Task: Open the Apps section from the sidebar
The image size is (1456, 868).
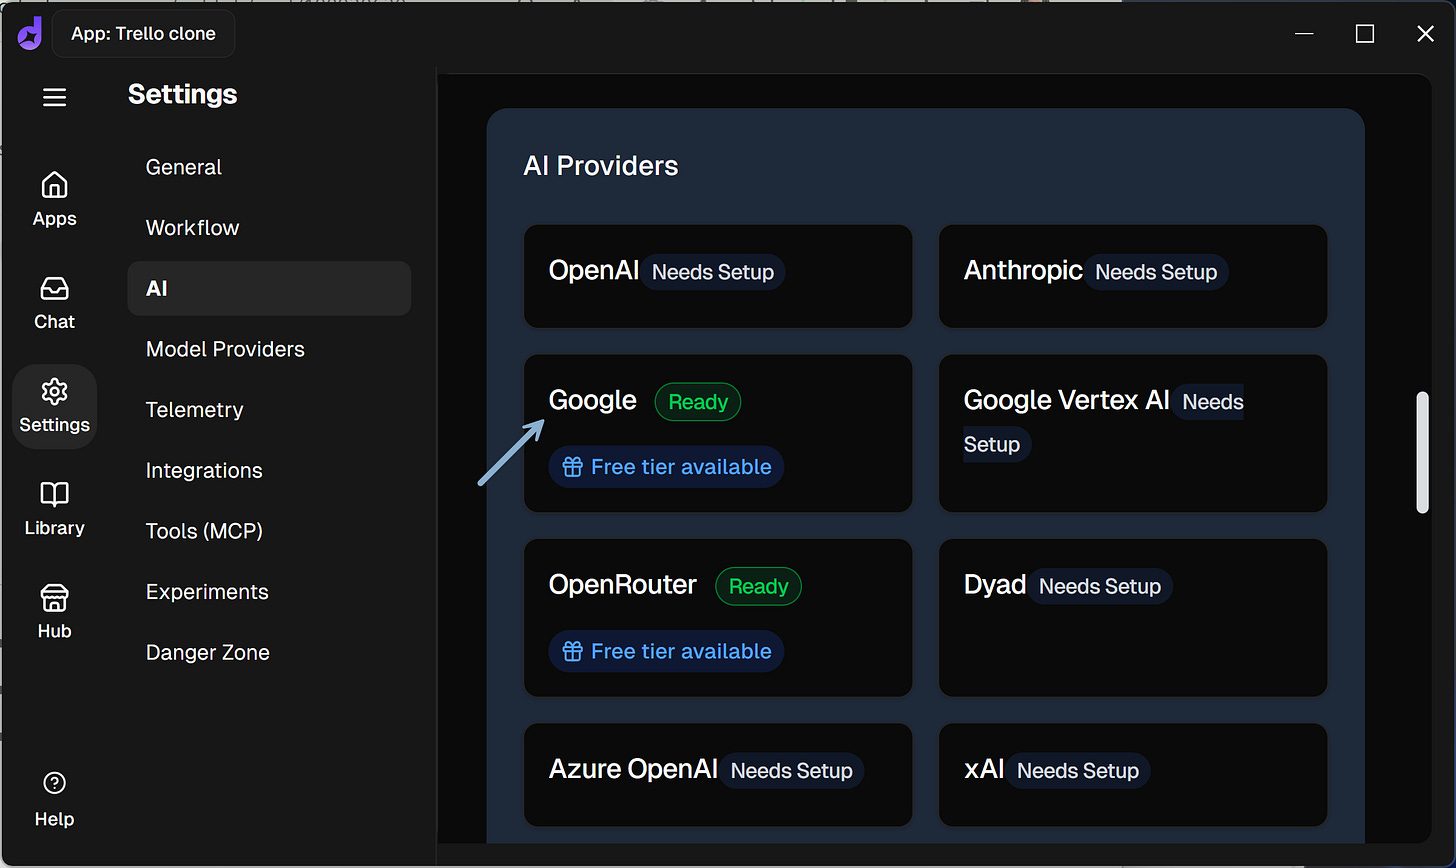Action: point(54,197)
